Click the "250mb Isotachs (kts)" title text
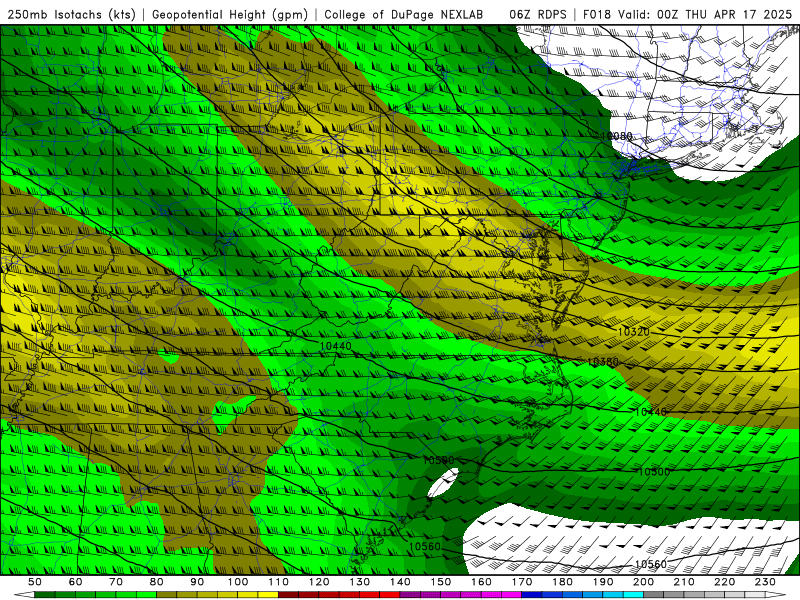800x600 pixels. [x=71, y=14]
